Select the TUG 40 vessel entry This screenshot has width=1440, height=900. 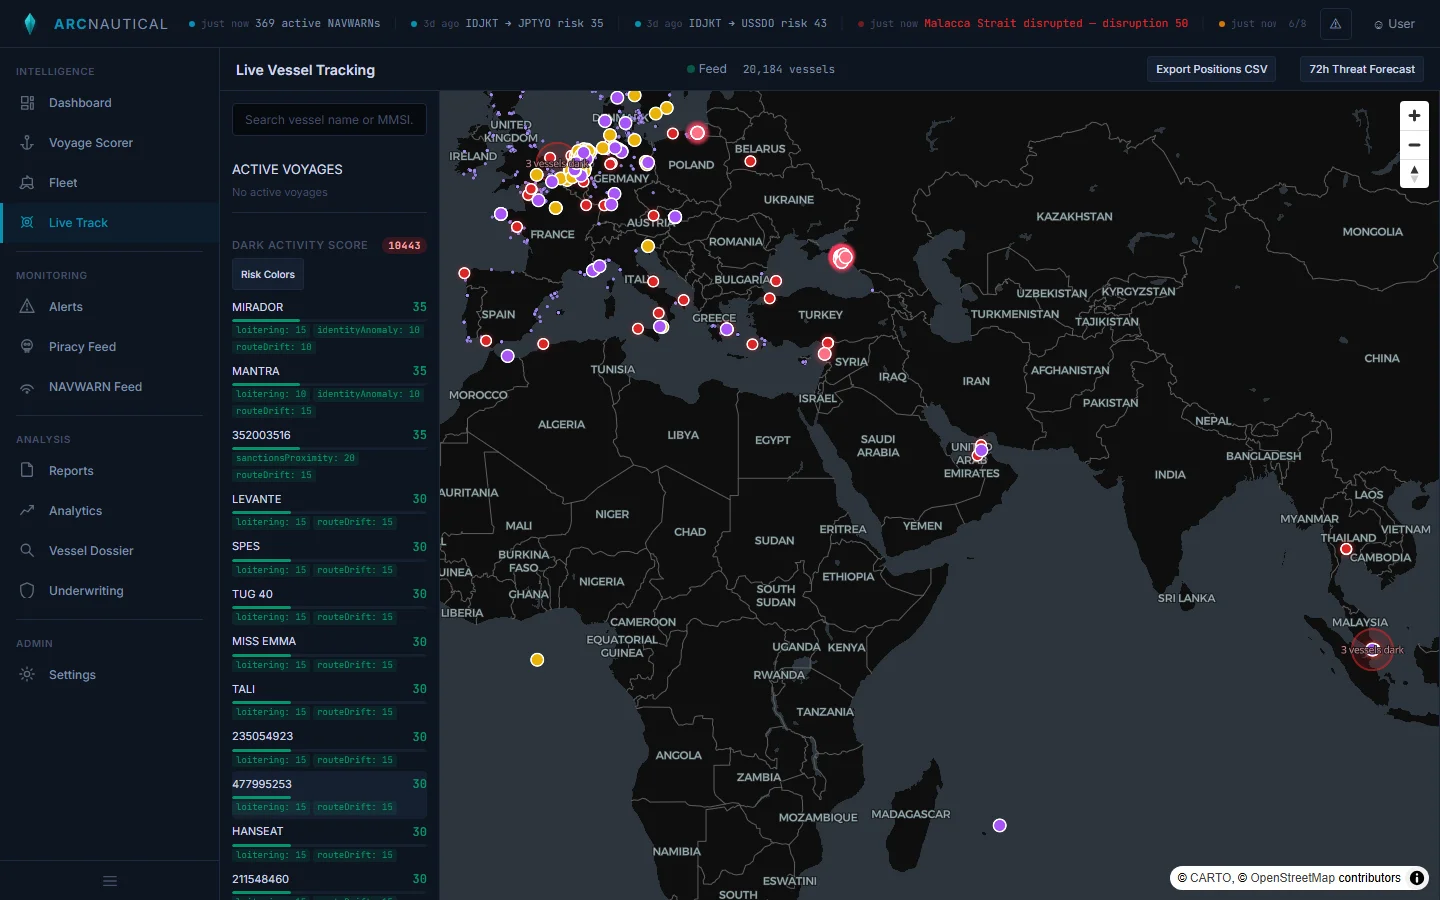click(329, 605)
